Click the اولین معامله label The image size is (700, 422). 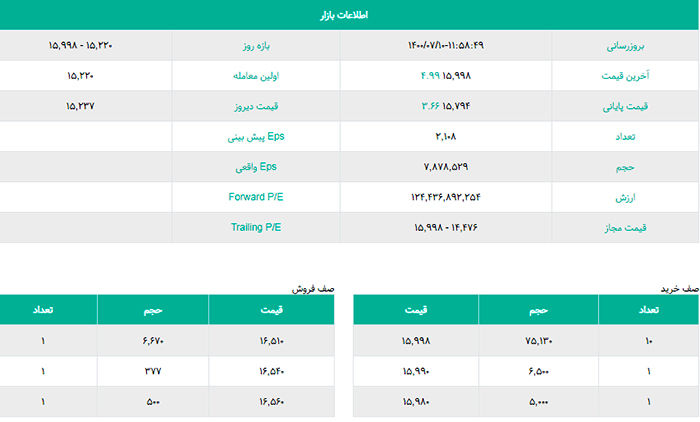pos(256,76)
